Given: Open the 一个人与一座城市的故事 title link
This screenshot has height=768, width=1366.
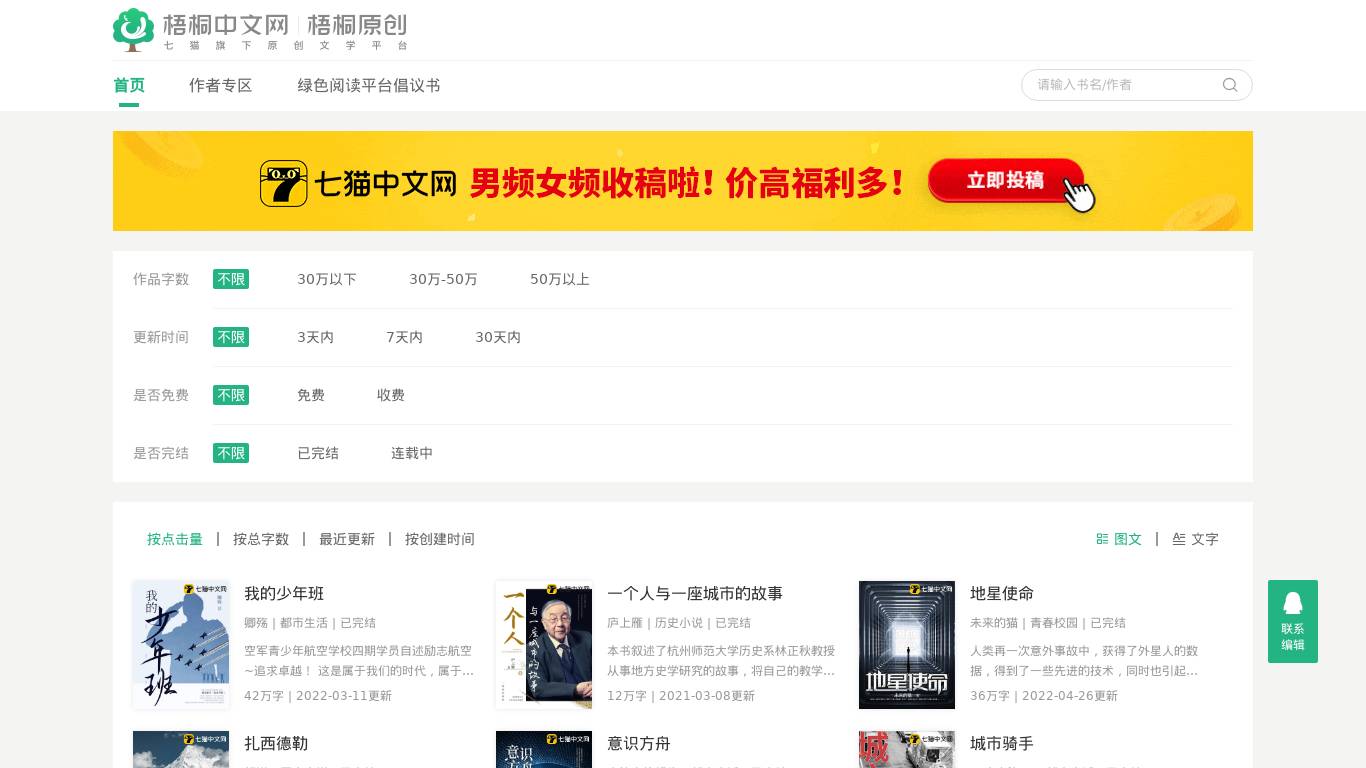Looking at the screenshot, I should pyautogui.click(x=695, y=594).
